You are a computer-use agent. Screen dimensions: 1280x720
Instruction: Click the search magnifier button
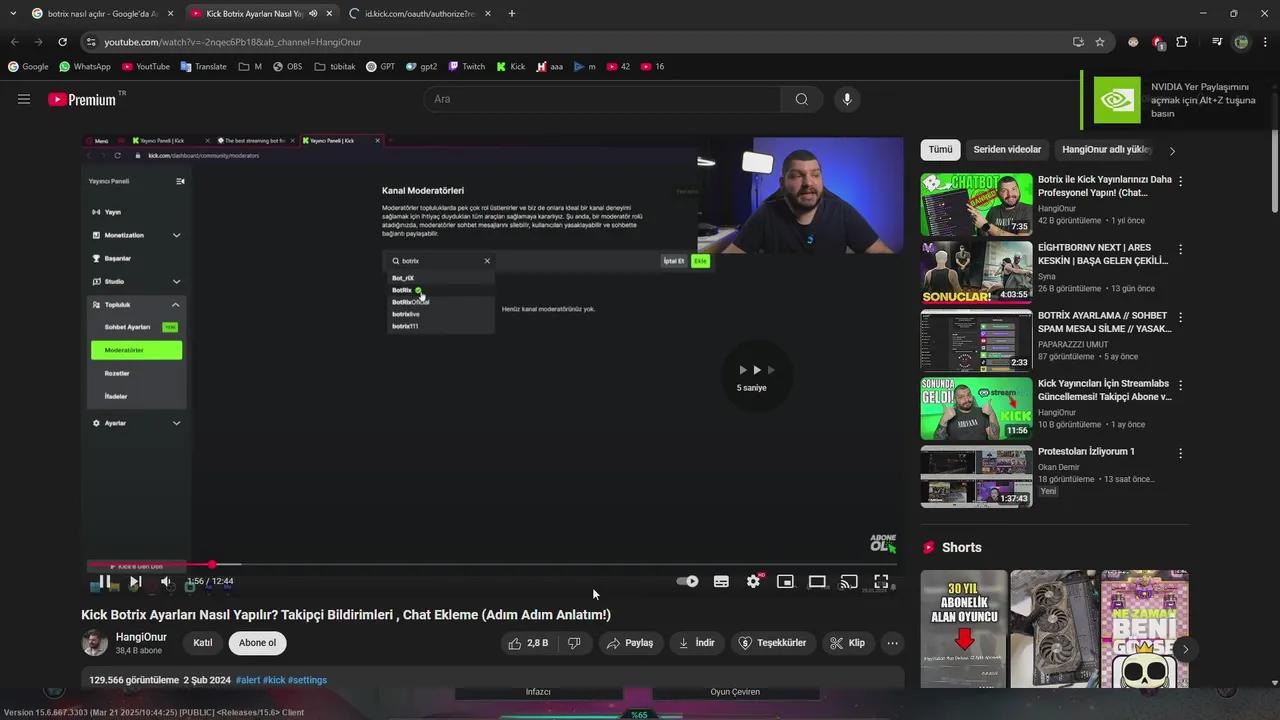coord(802,99)
